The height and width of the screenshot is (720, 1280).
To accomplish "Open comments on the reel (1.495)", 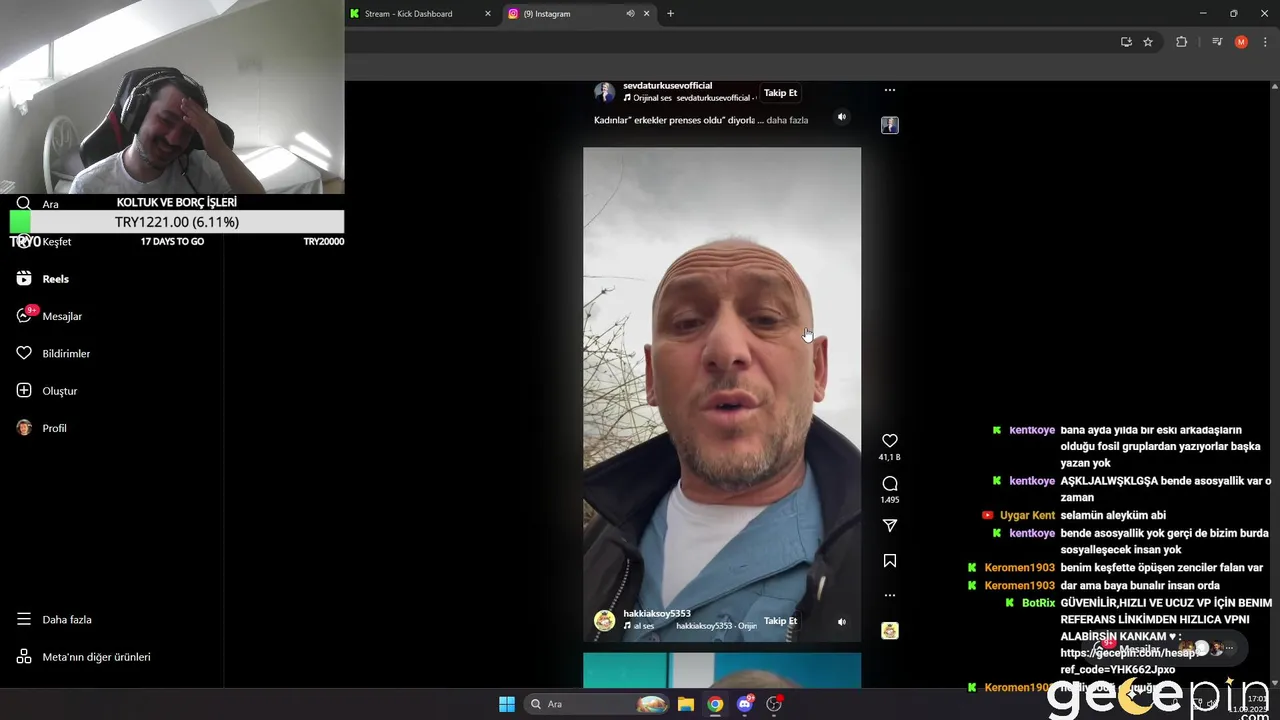I will 890,484.
